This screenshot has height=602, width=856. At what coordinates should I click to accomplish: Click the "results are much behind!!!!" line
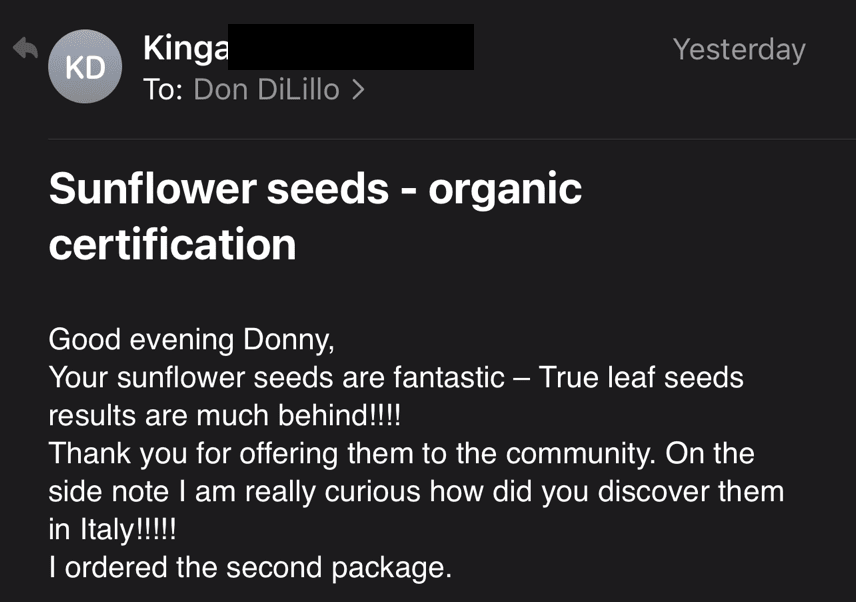point(224,415)
